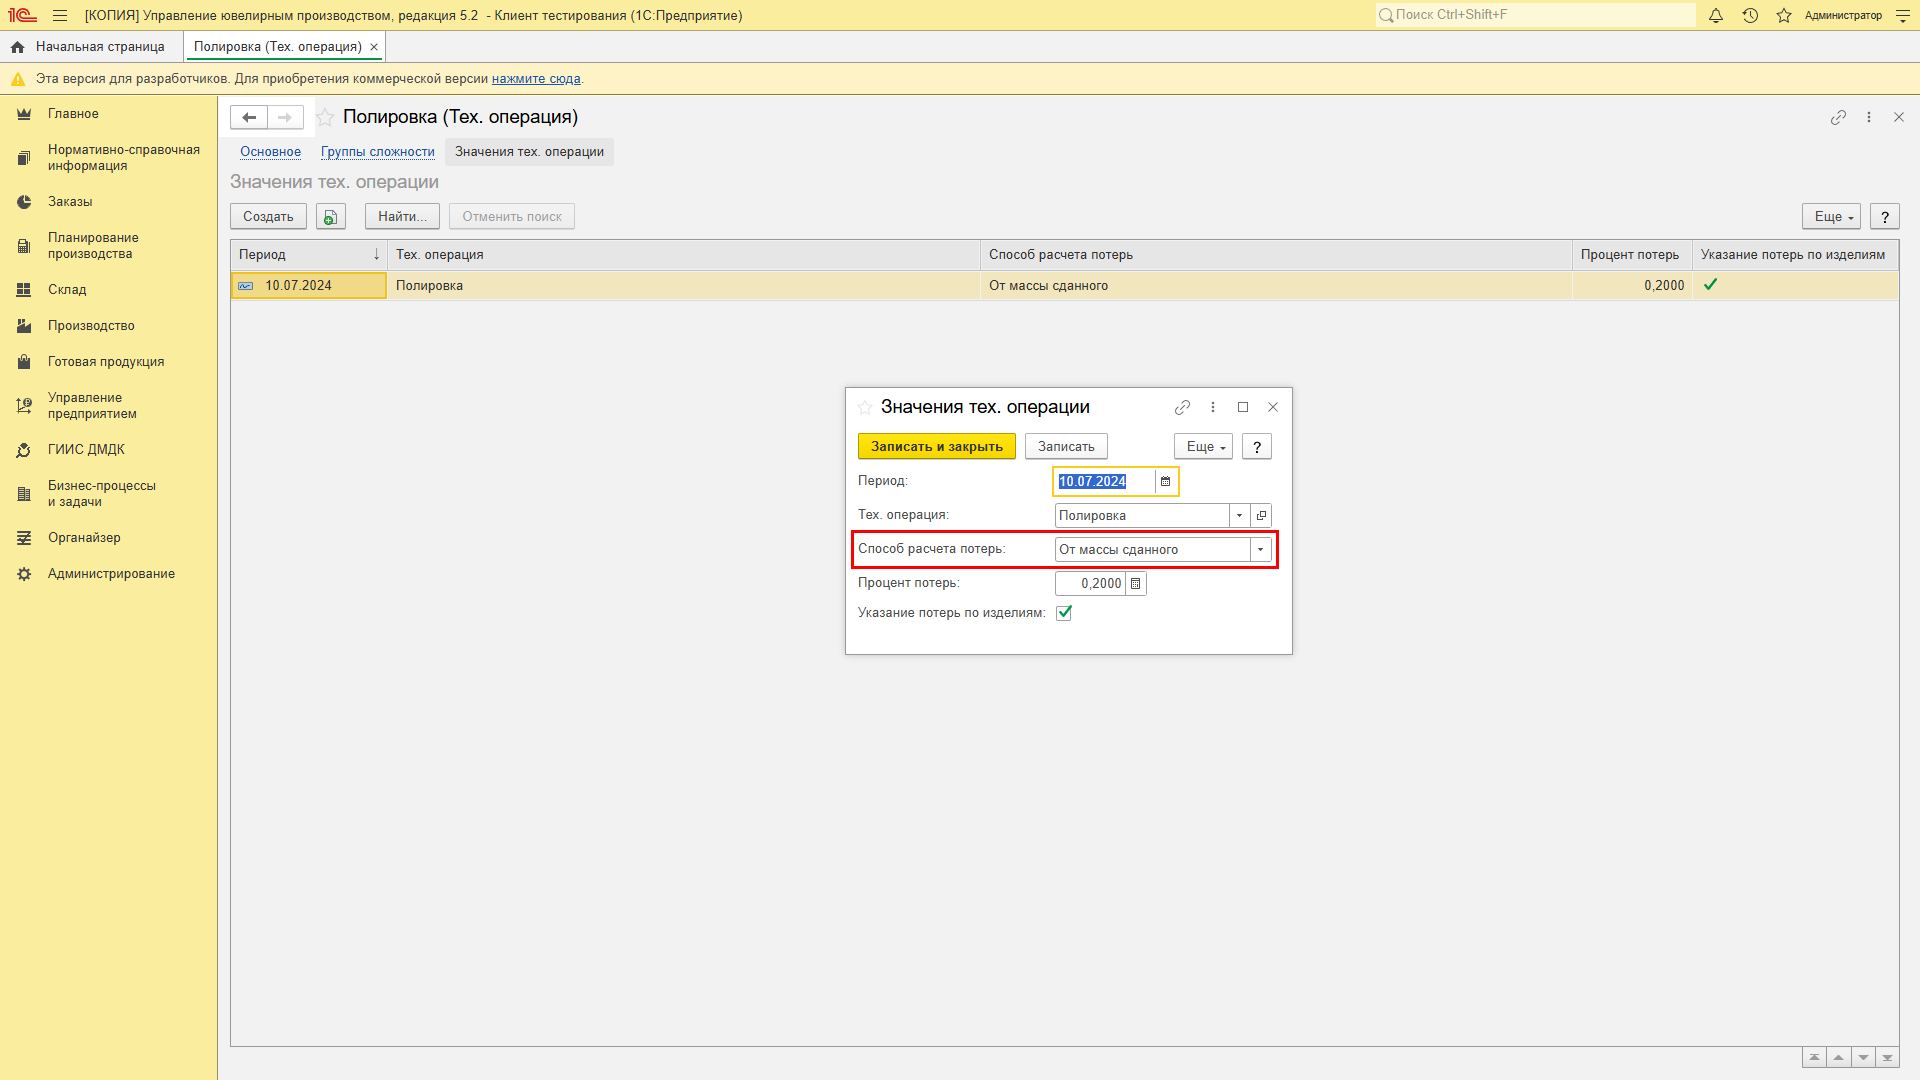Image resolution: width=1920 pixels, height=1080 pixels.
Task: Click Создать button
Action: (268, 216)
